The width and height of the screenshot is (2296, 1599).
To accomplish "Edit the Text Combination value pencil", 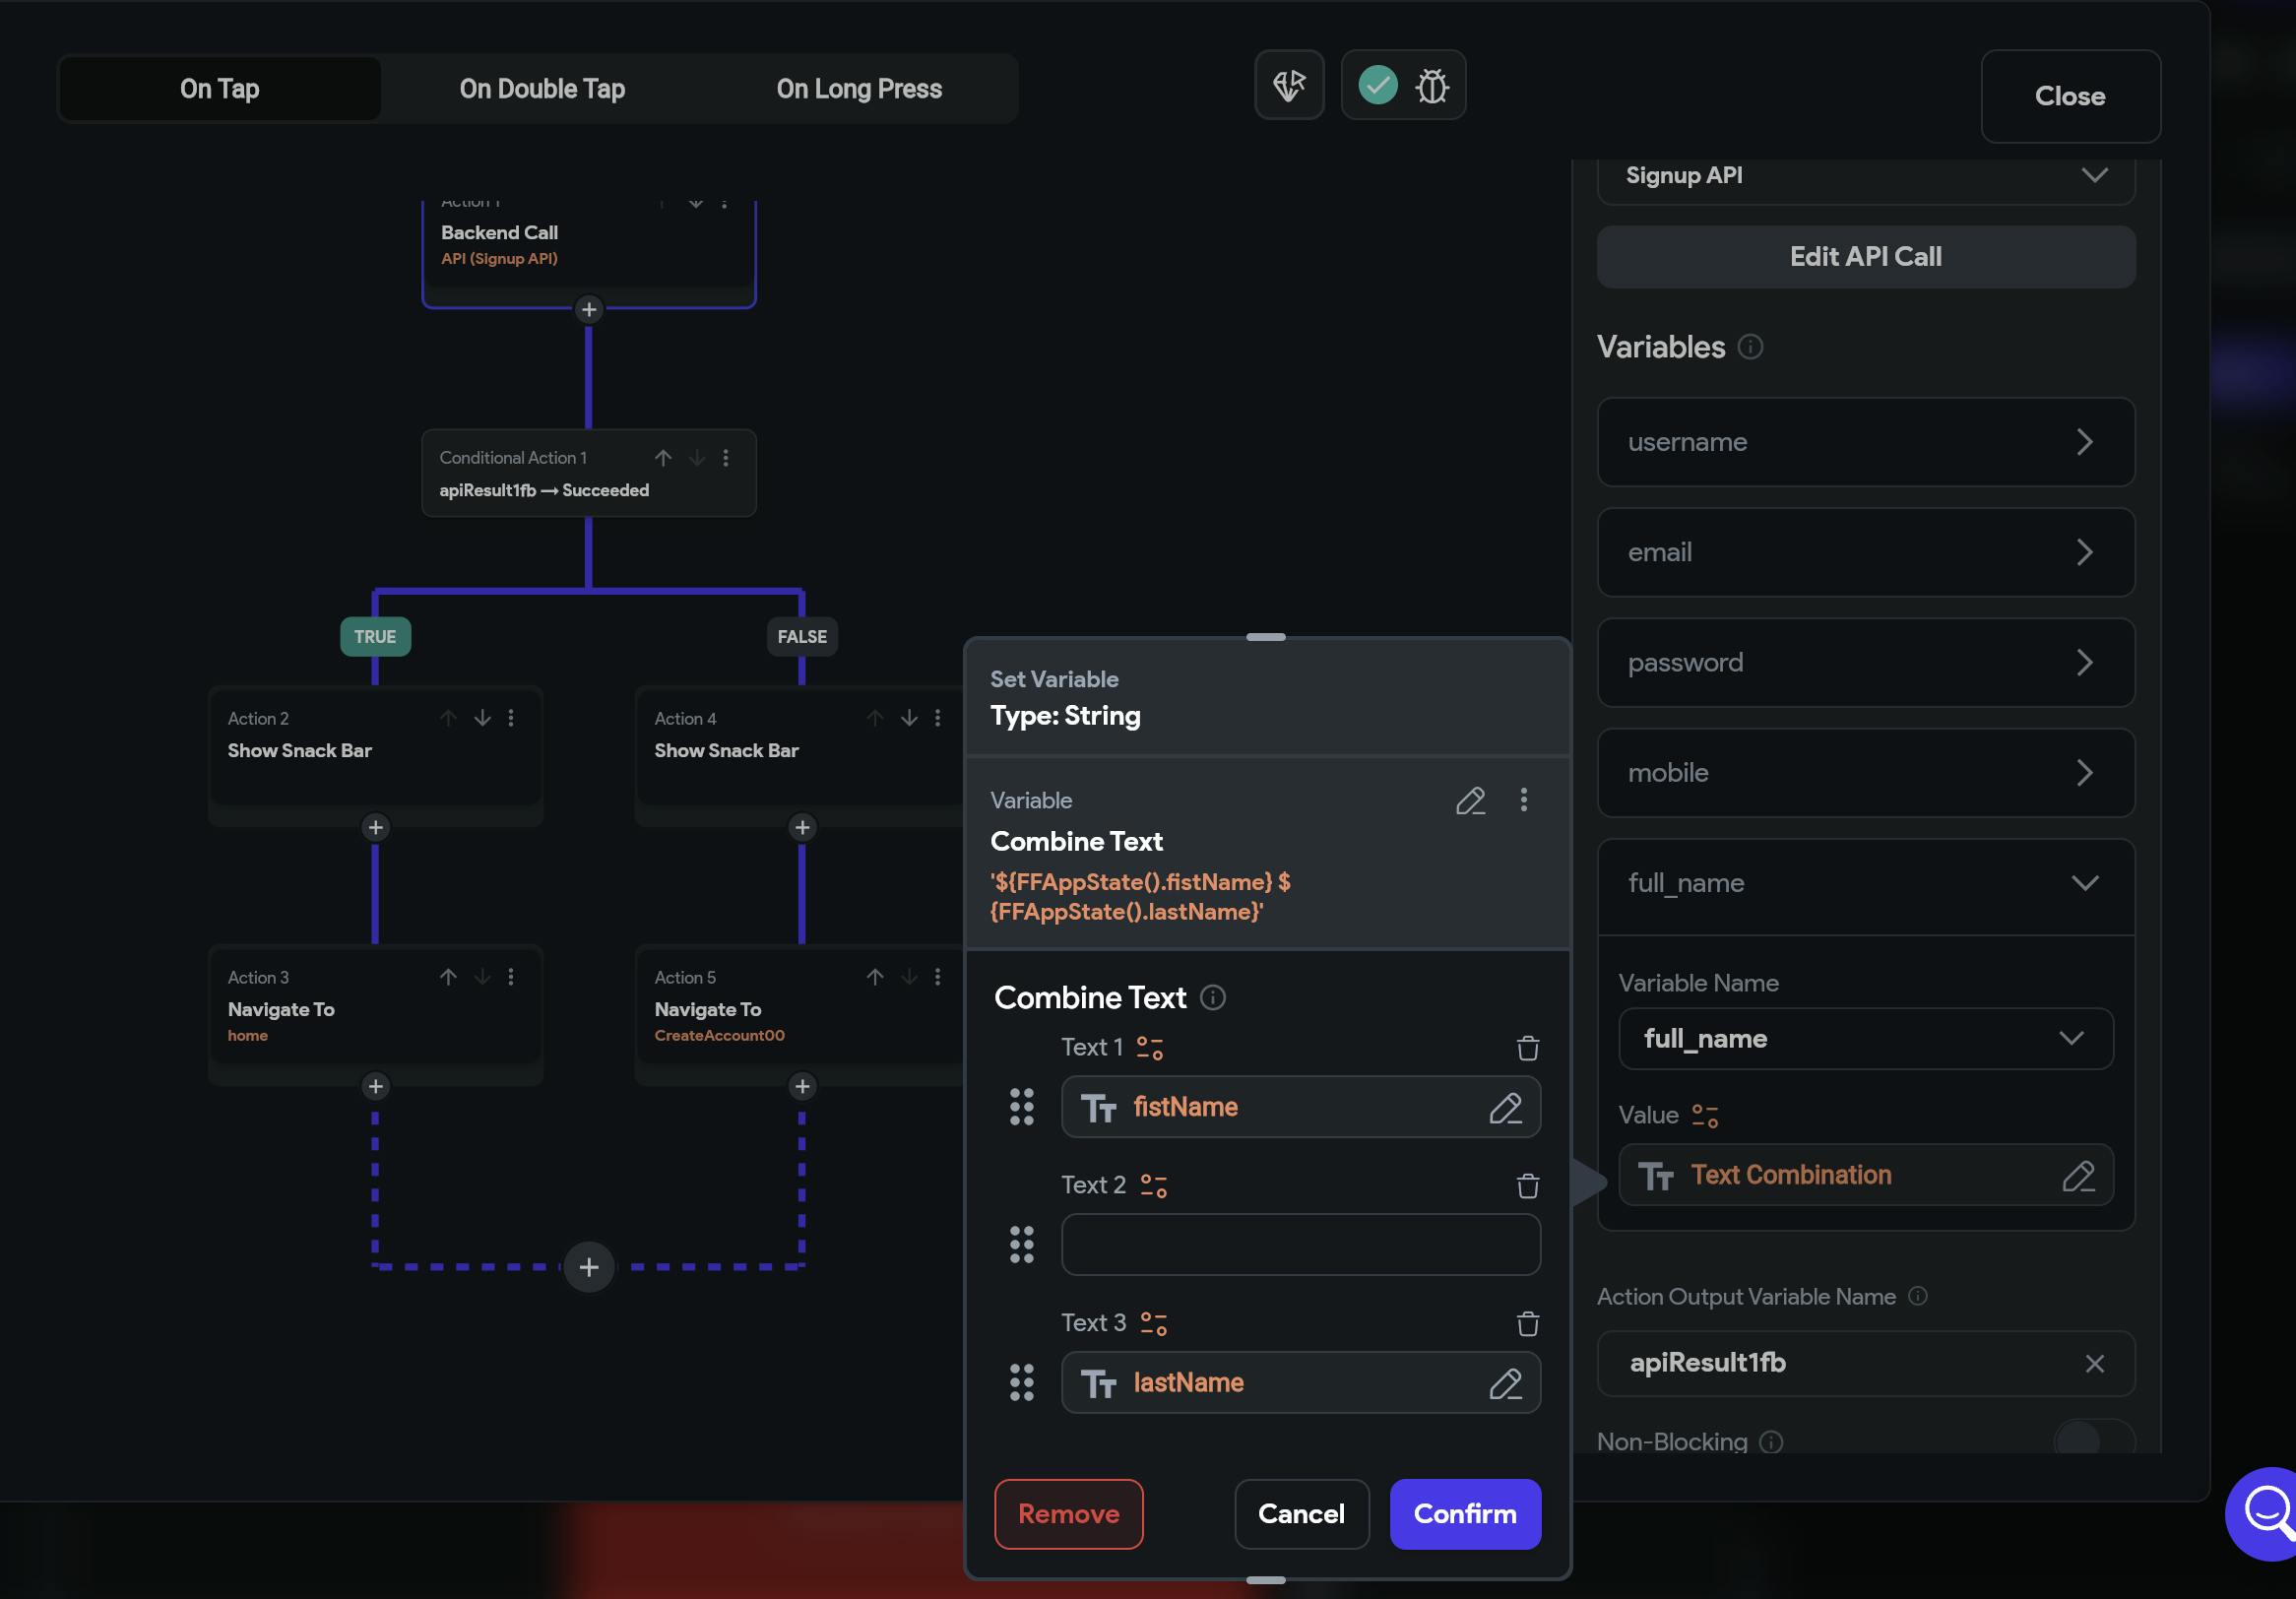I will pos(2077,1175).
